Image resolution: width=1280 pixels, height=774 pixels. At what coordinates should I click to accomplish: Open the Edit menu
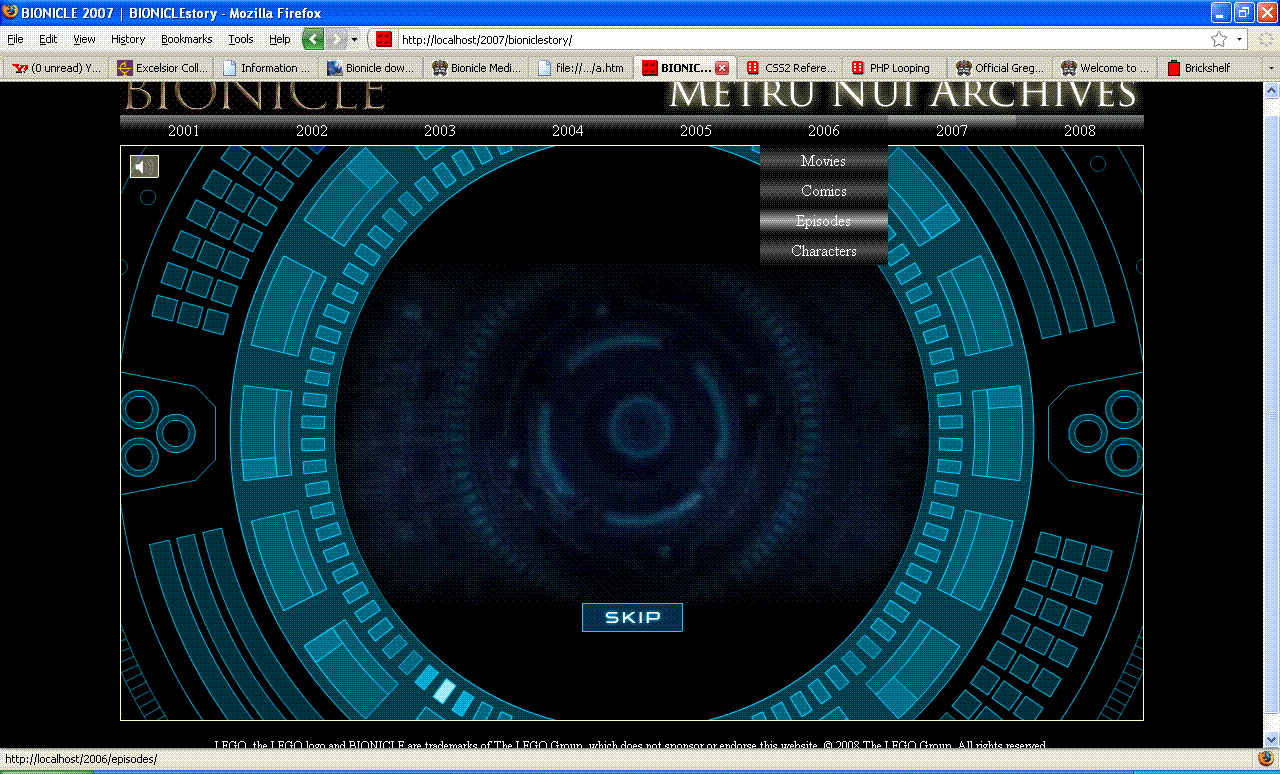48,39
